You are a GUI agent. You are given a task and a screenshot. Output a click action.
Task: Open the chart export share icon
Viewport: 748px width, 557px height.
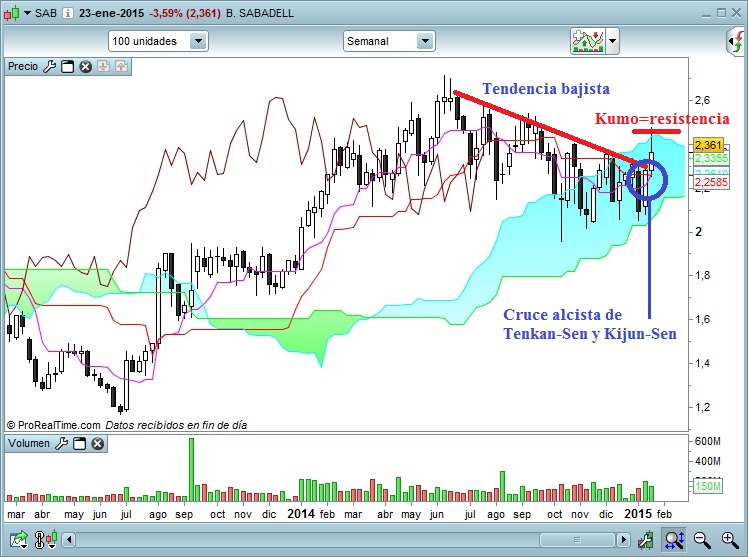coord(19,540)
